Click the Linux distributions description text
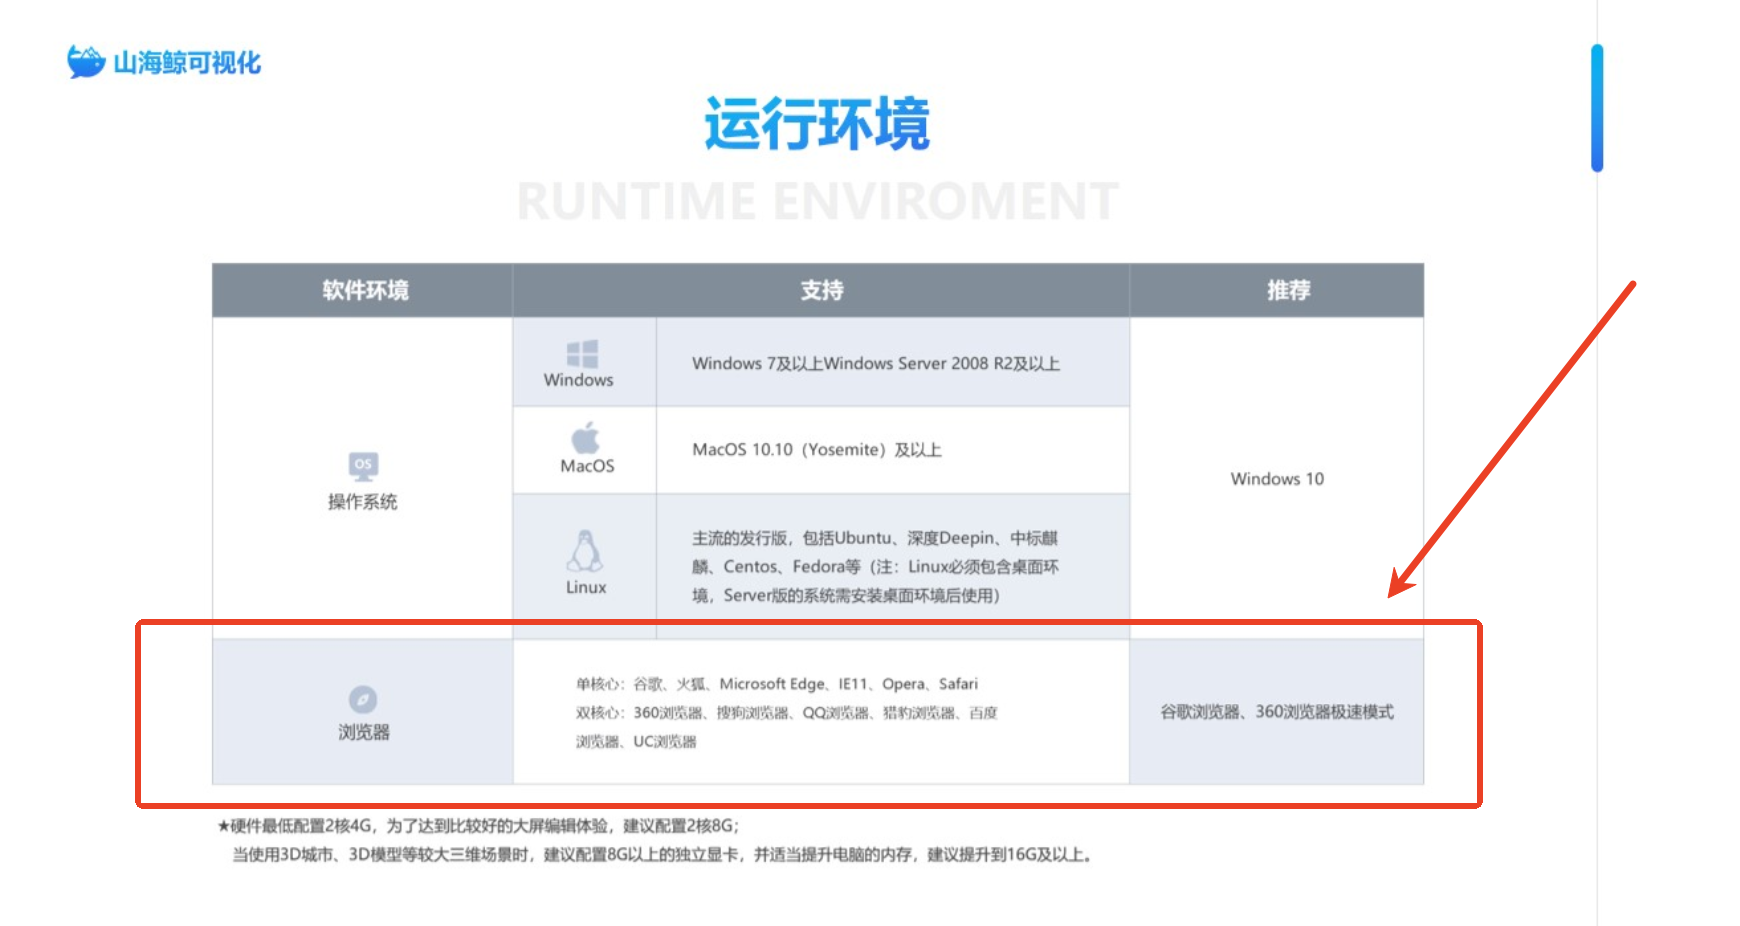 (875, 567)
